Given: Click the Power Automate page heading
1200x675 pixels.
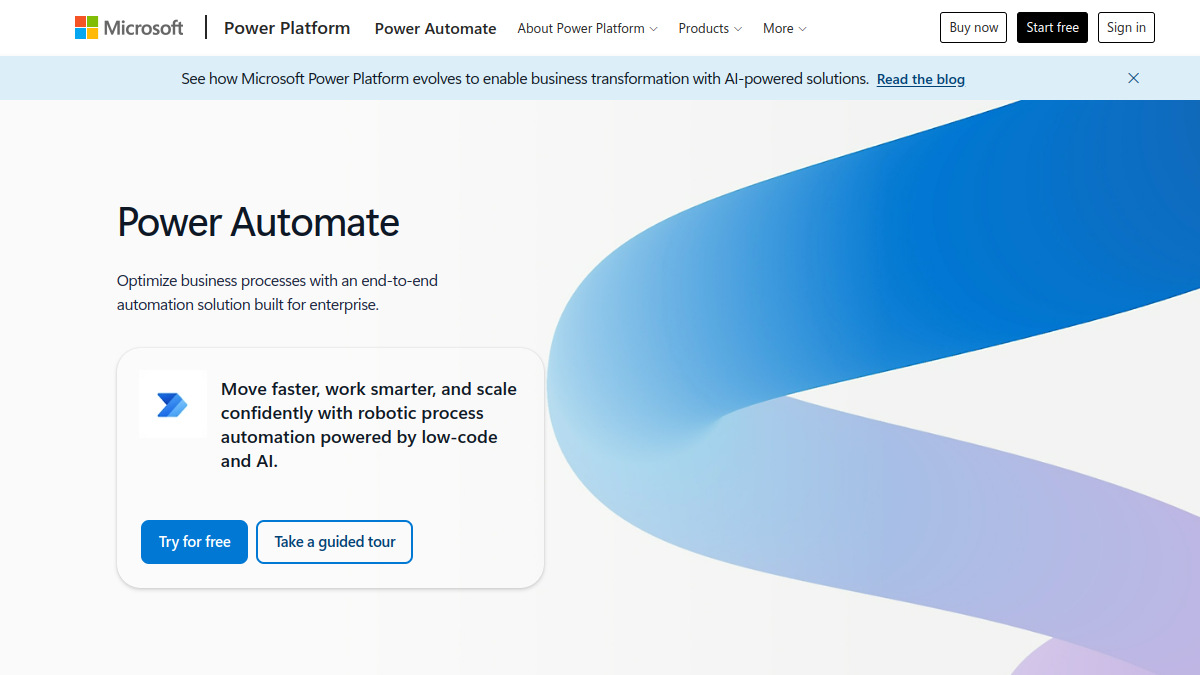Looking at the screenshot, I should (258, 222).
